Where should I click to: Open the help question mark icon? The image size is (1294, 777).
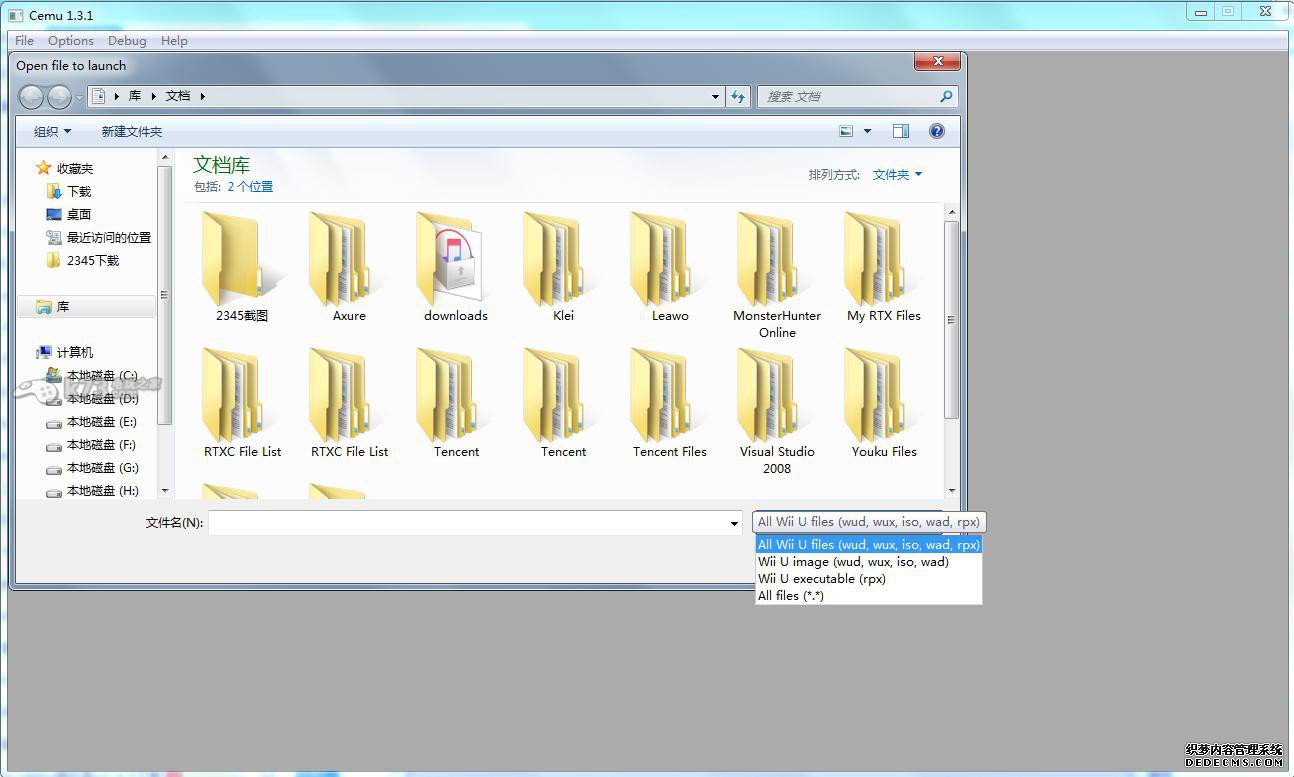click(x=937, y=131)
